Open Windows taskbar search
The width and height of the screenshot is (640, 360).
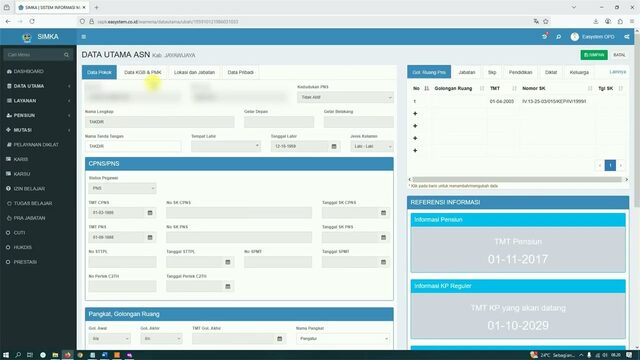[x=18, y=355]
